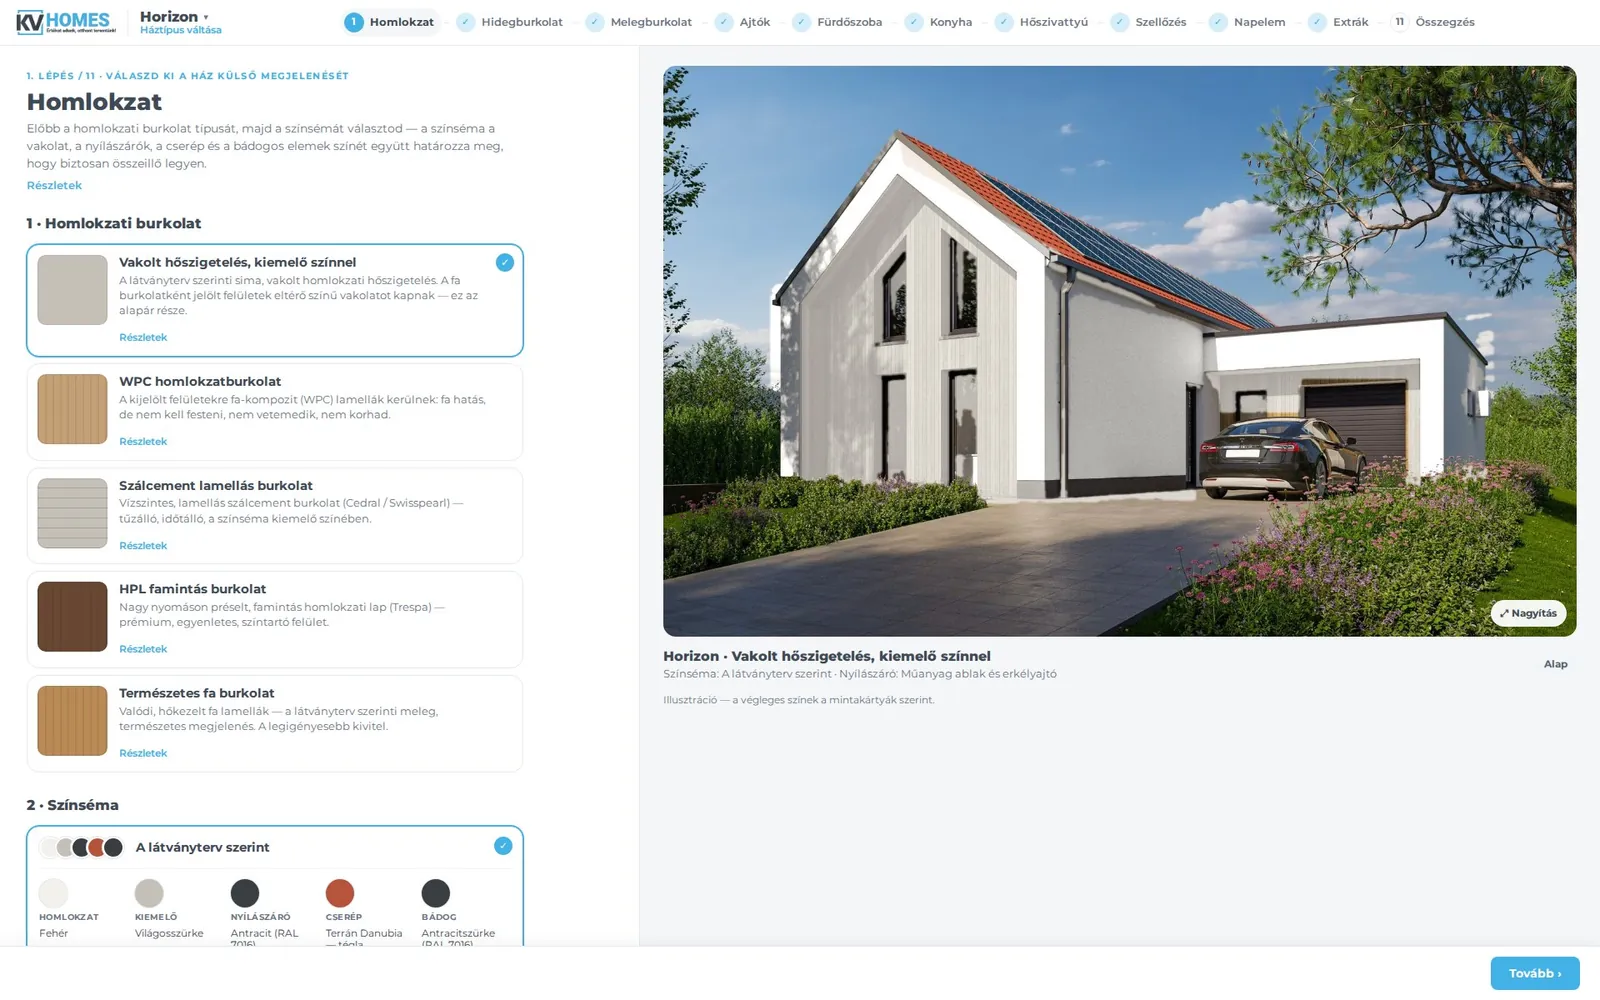The height and width of the screenshot is (1000, 1600).
Task: Open the Horizon house type dropdown
Action: pos(175,16)
